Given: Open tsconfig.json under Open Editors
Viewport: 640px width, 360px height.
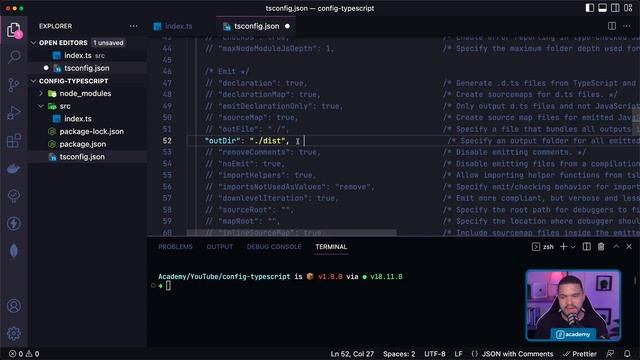Looking at the screenshot, I should 87,68.
